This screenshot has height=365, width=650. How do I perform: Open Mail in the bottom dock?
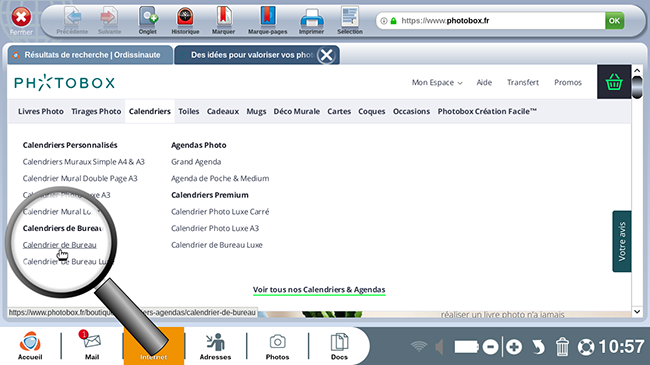click(92, 346)
